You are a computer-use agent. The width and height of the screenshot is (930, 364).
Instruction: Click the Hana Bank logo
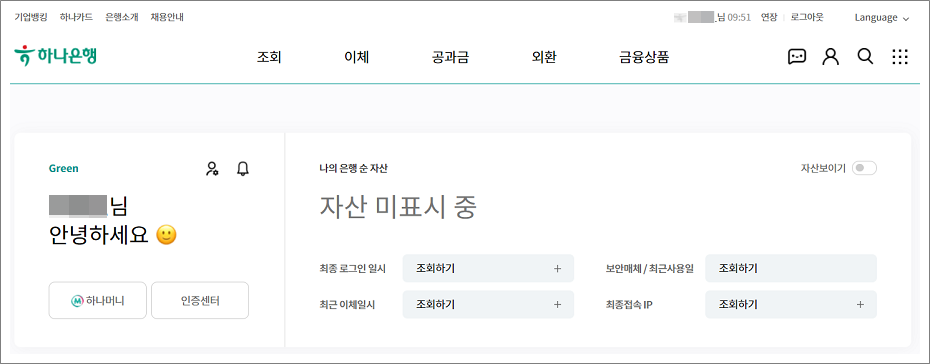(55, 56)
